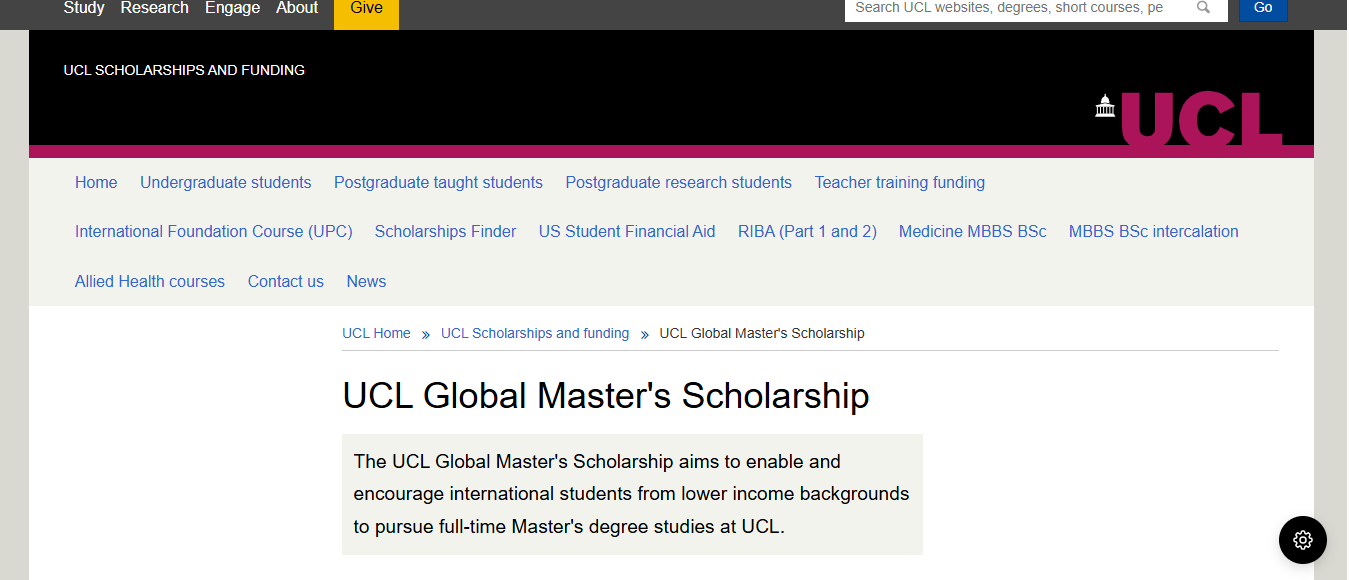Navigate to UCL Scholarships and Funding heading
Viewport: 1349px width, 580px height.
(184, 70)
